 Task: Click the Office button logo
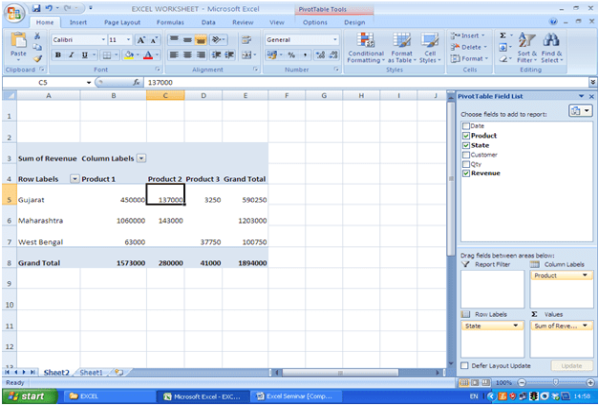pos(12,11)
